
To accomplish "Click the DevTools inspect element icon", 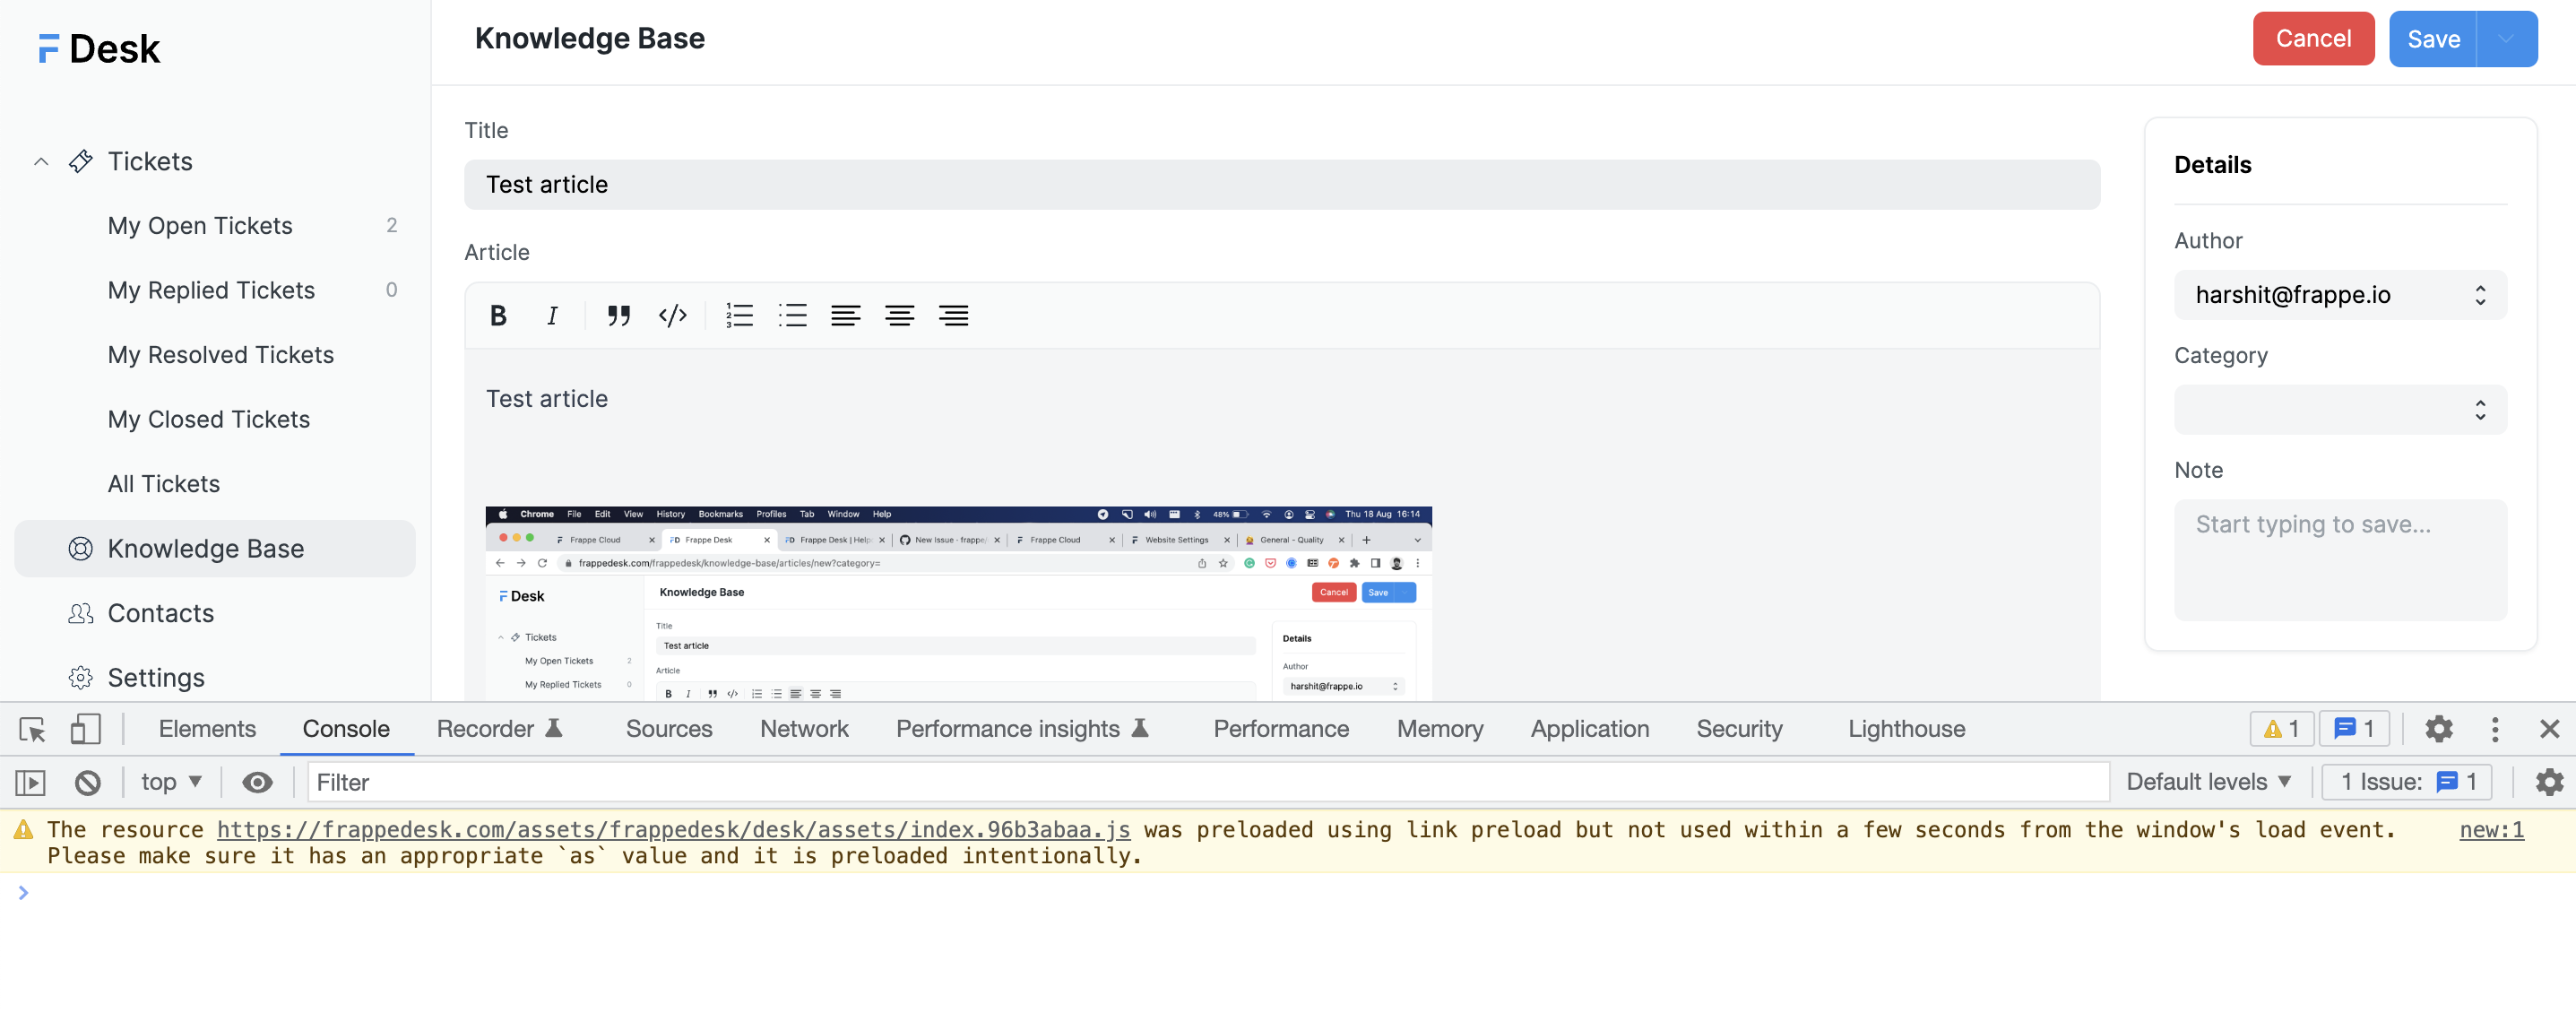I will click(32, 729).
